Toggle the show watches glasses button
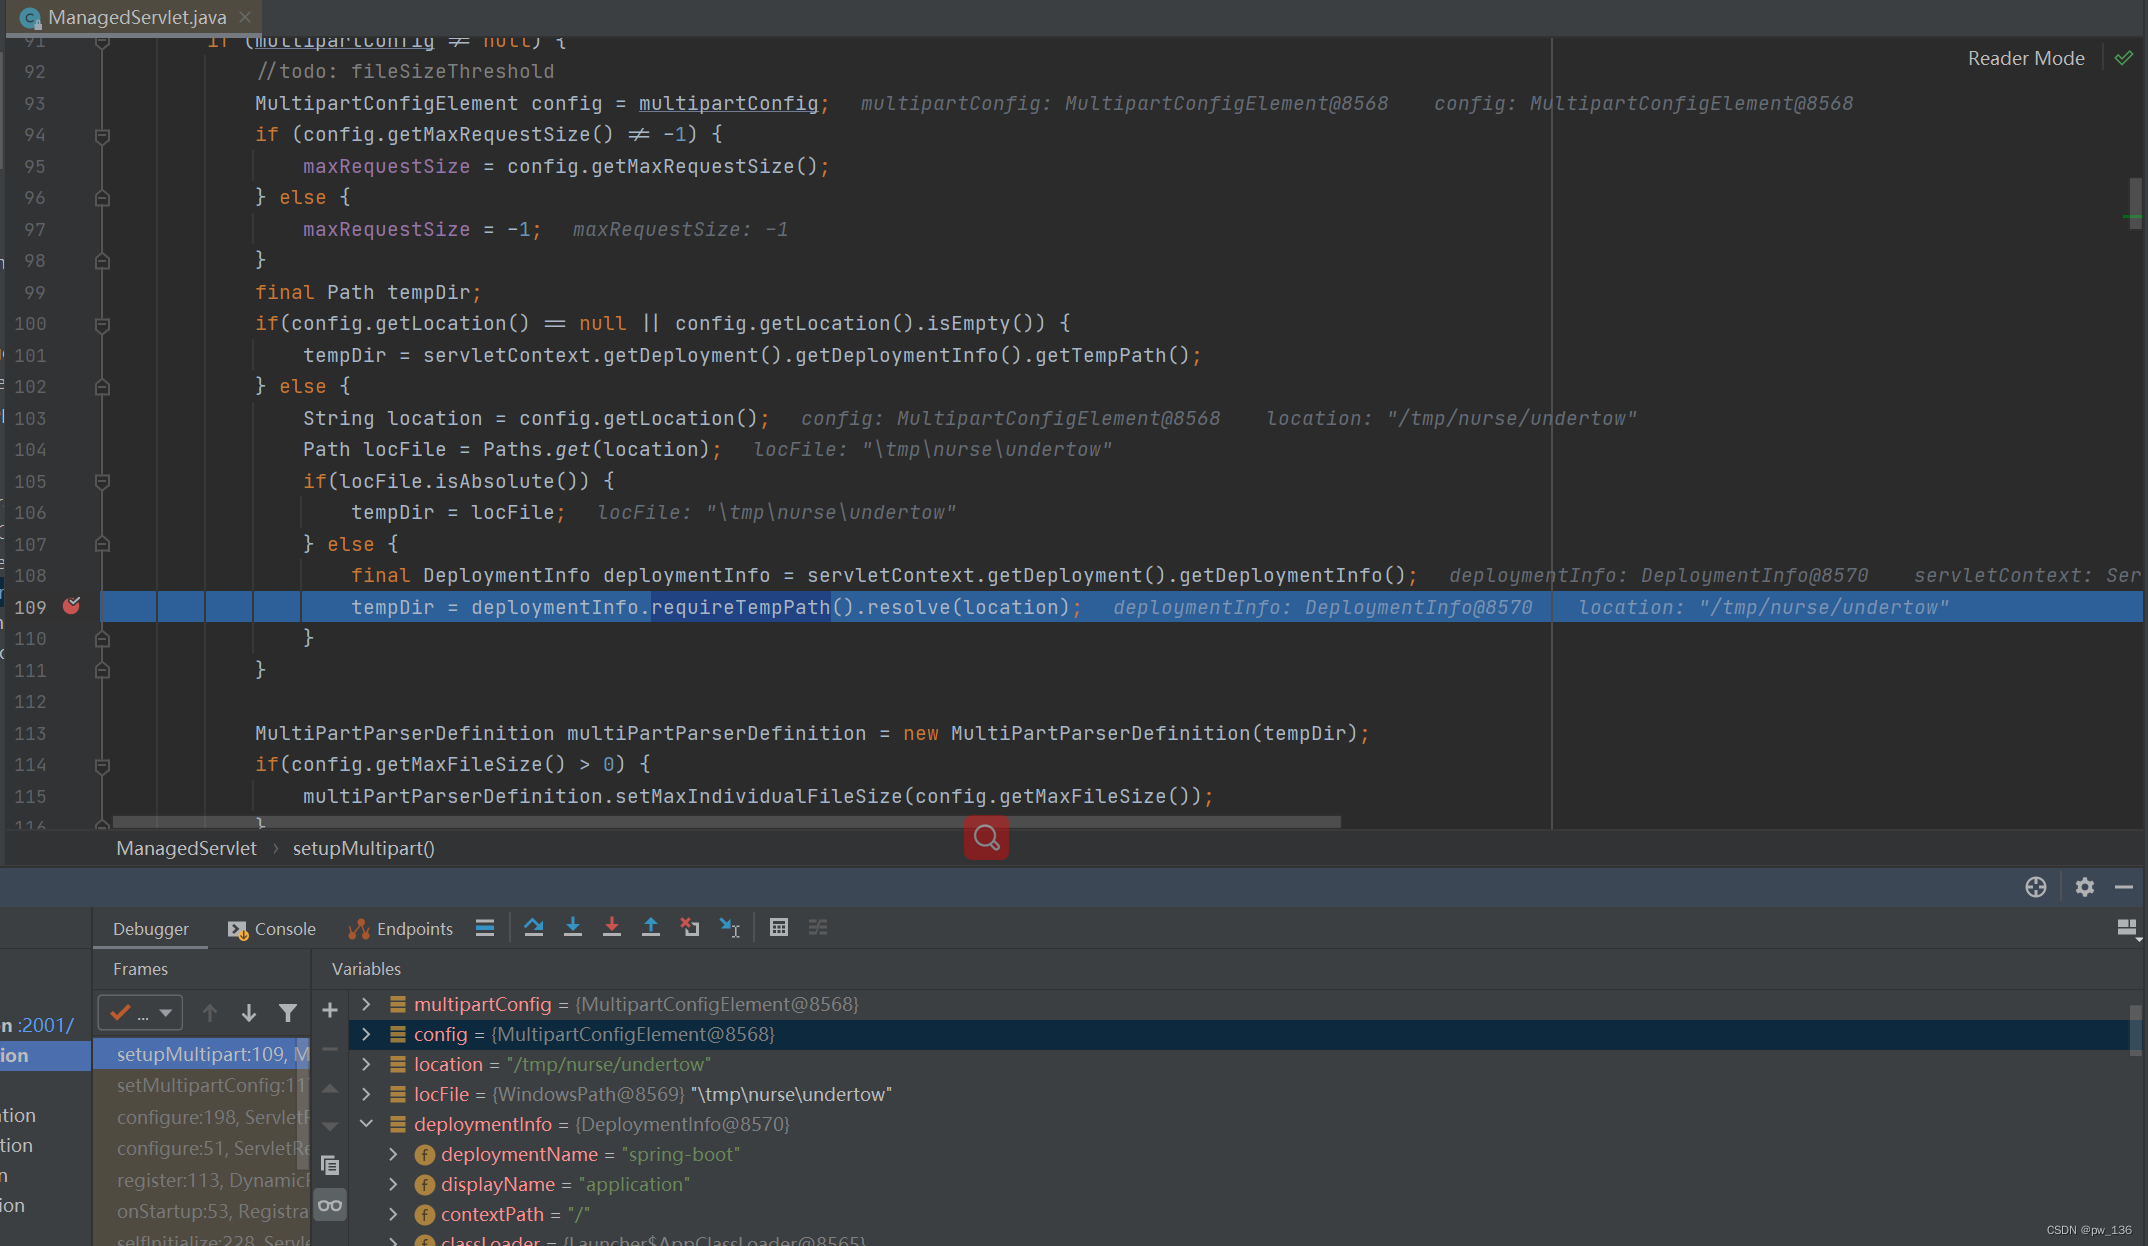 330,1205
